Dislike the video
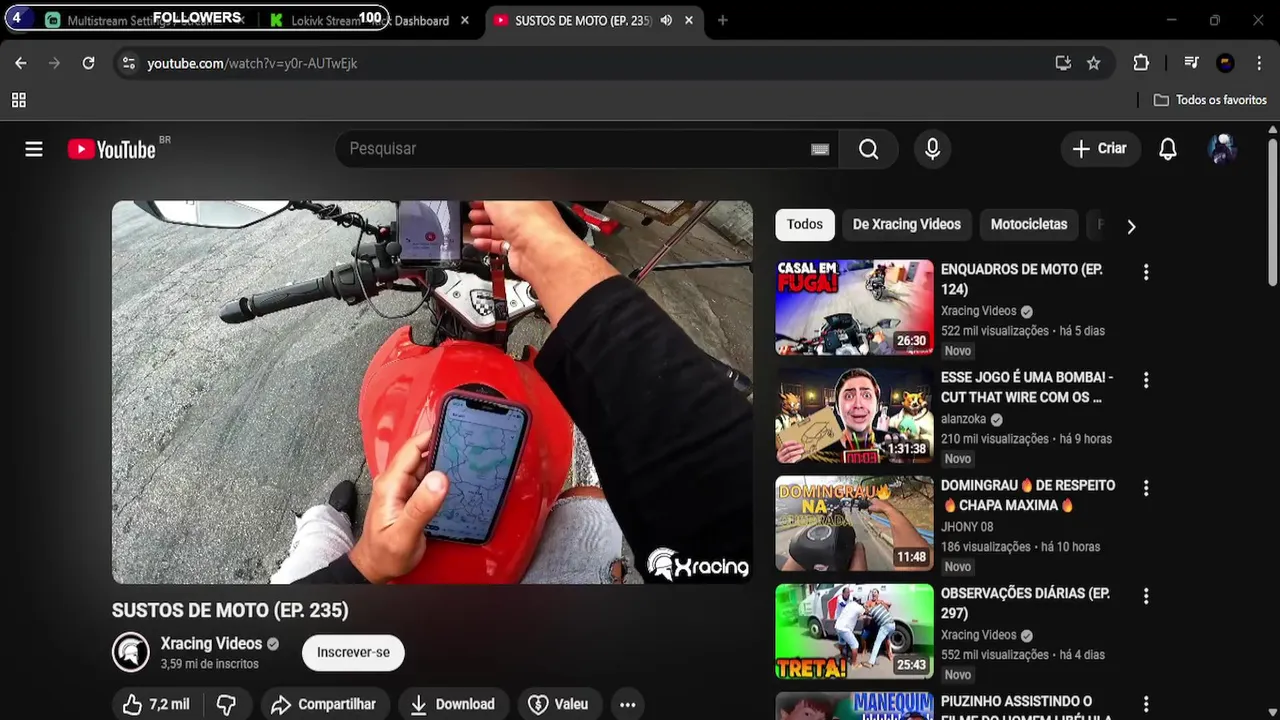This screenshot has width=1280, height=720. (227, 704)
